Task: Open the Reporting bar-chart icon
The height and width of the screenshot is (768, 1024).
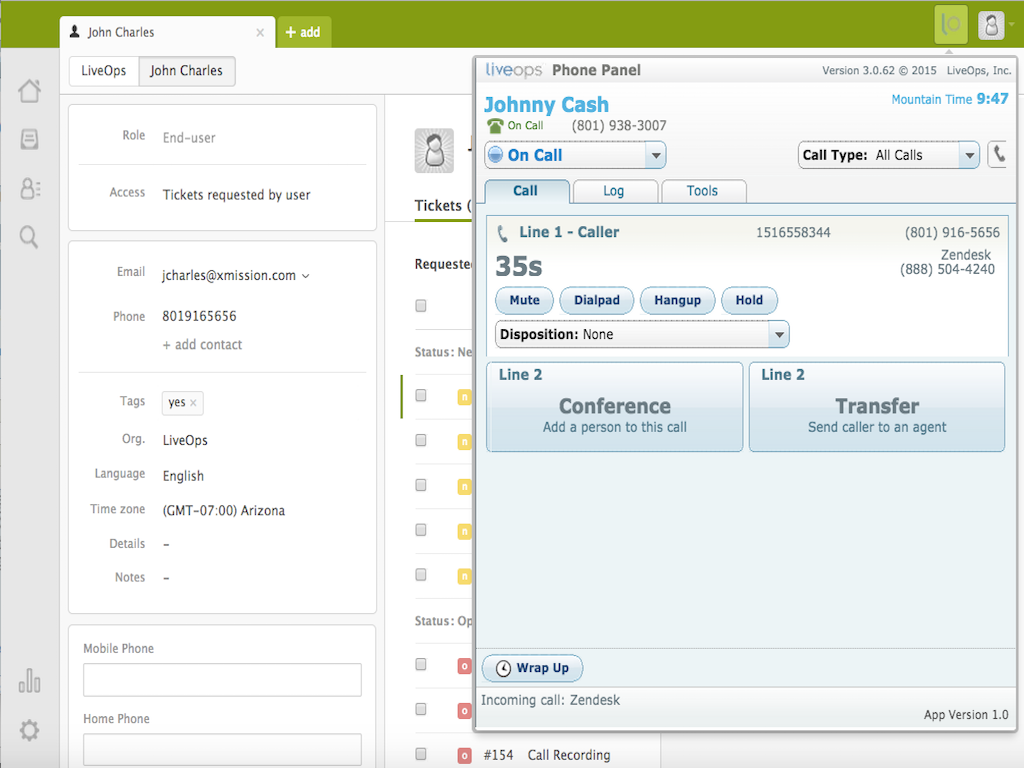Action: pyautogui.click(x=29, y=681)
